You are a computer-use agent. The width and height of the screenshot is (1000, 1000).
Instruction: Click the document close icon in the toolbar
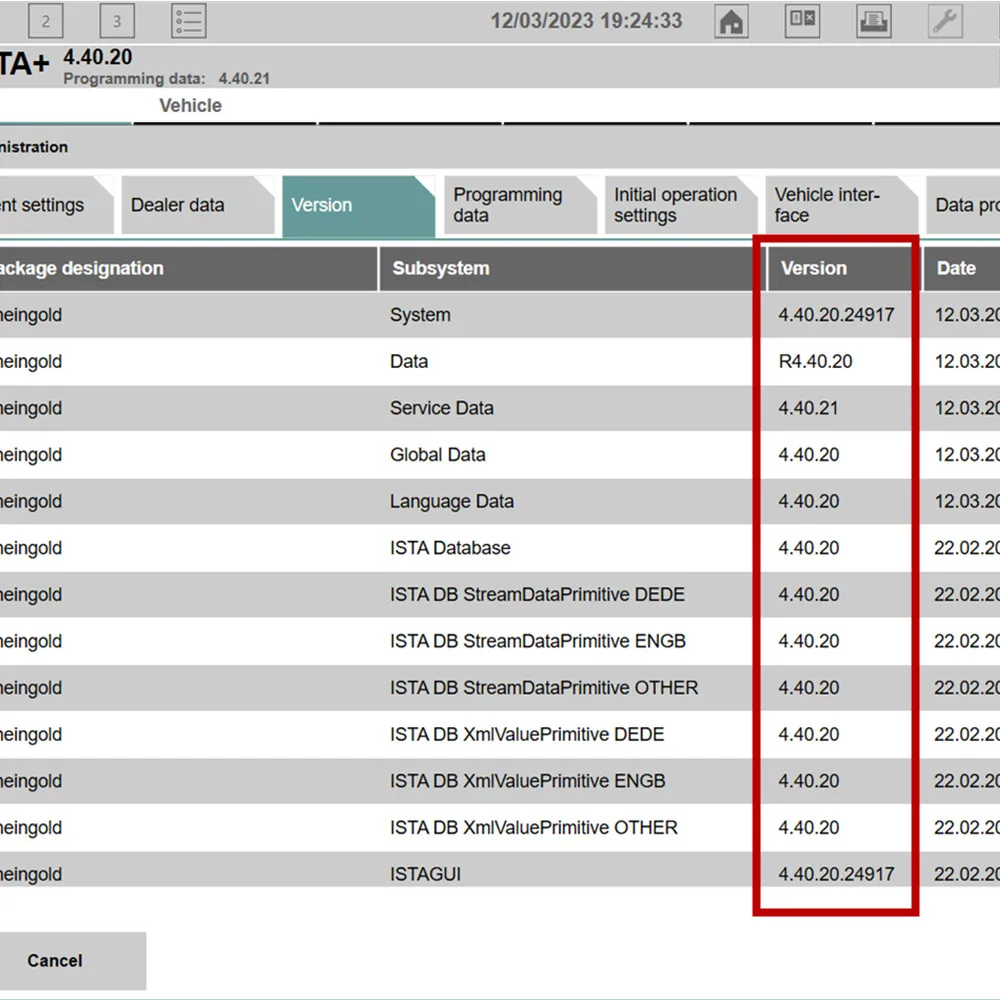coord(802,20)
